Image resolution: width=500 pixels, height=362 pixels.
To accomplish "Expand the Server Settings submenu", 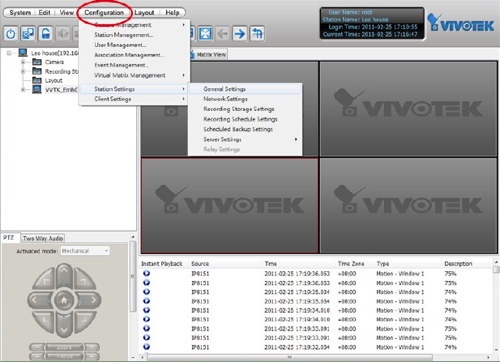I will click(x=245, y=139).
